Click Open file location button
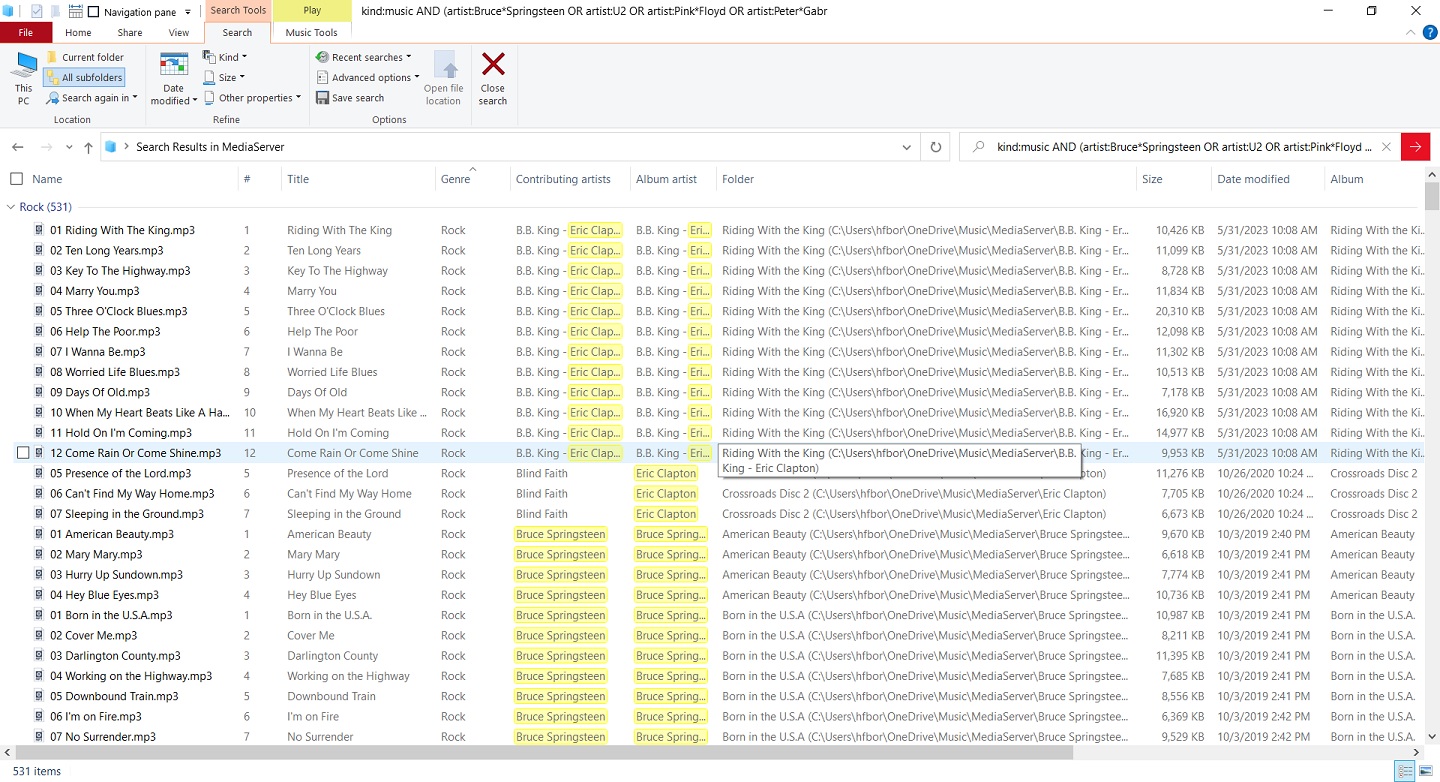The height and width of the screenshot is (782, 1440). point(444,78)
